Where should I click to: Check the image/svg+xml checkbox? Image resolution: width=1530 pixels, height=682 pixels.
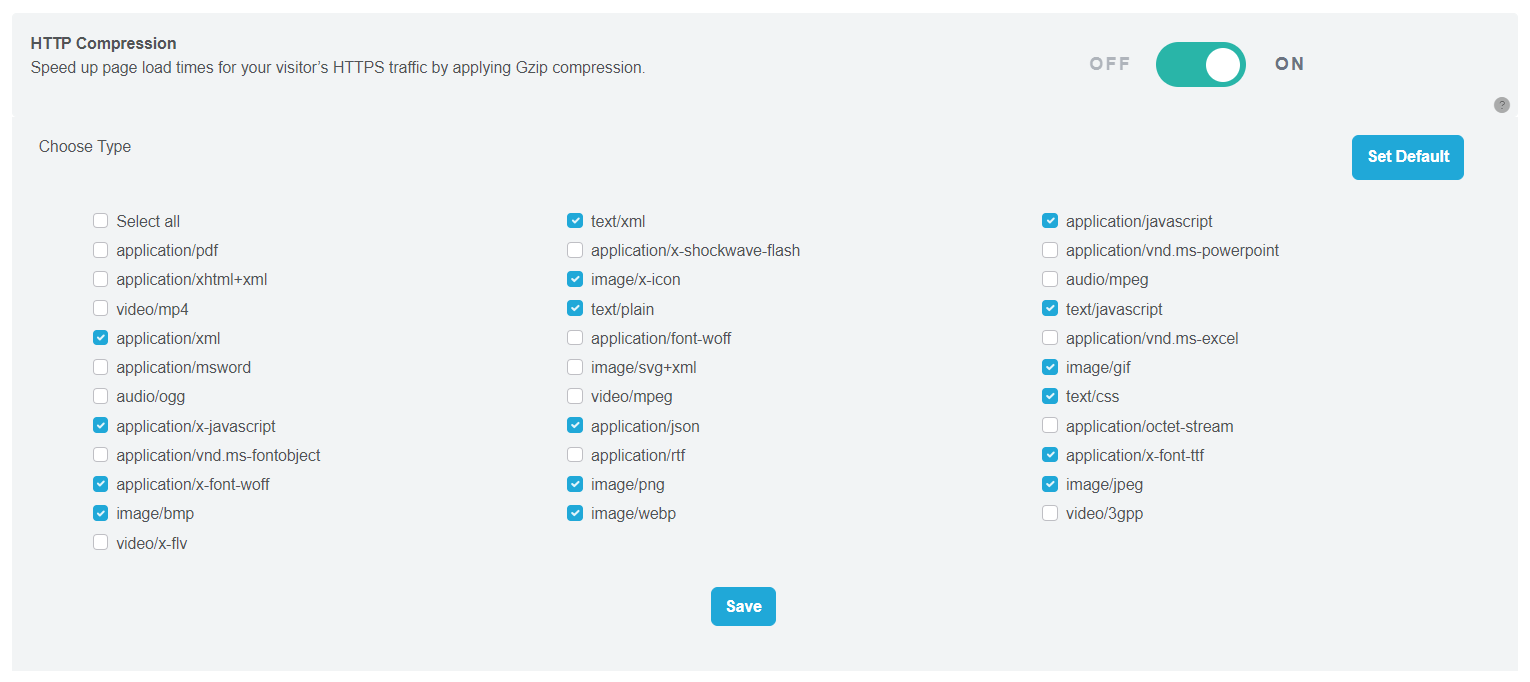(x=575, y=367)
